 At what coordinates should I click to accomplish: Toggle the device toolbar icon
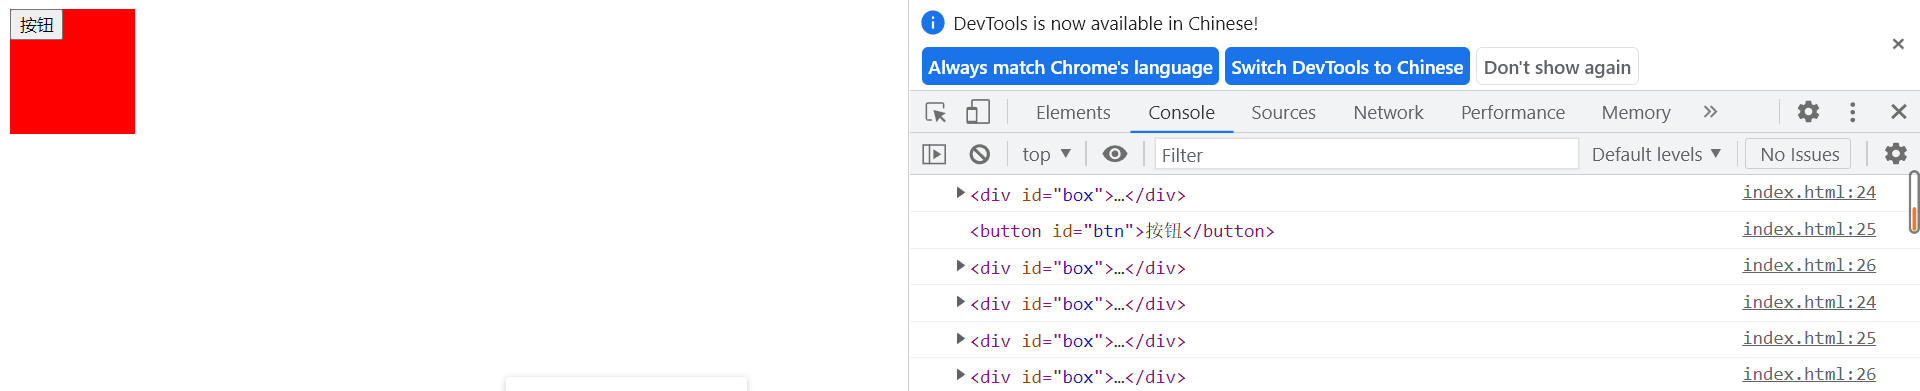point(978,112)
